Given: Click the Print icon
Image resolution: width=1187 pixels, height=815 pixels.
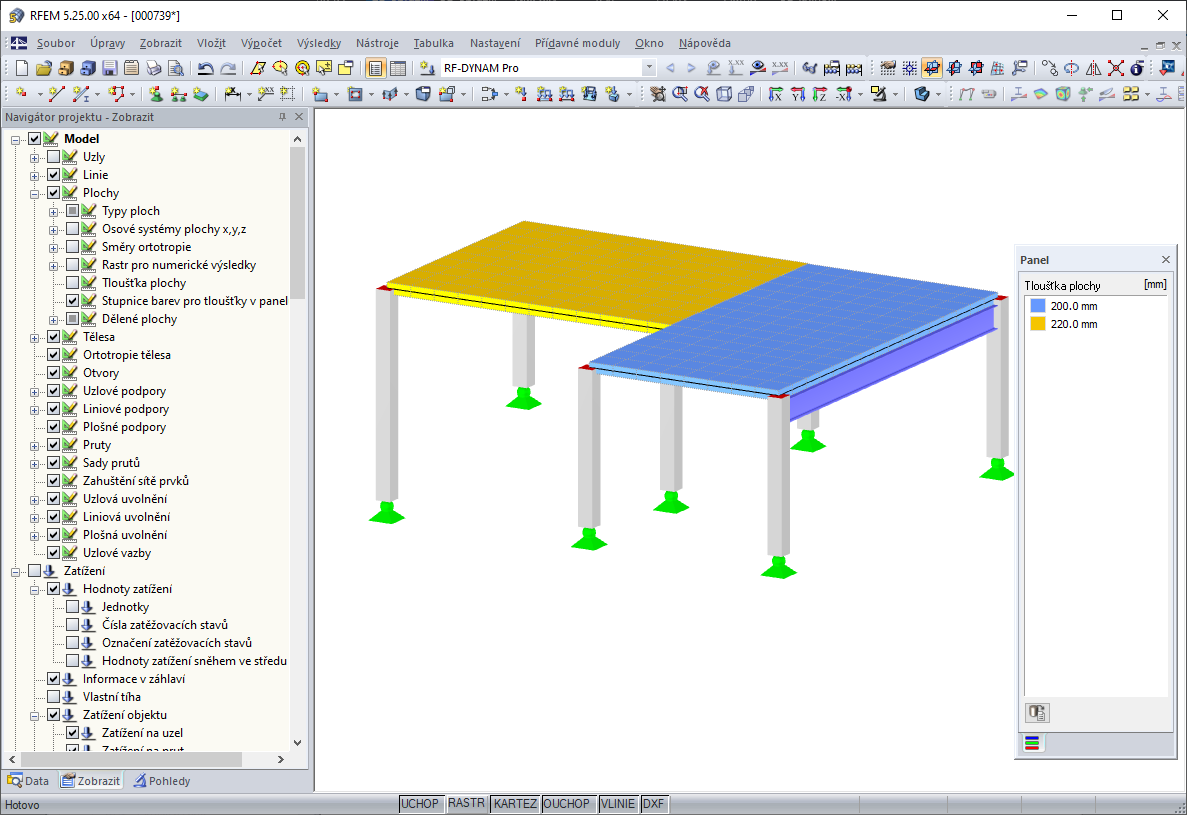Looking at the screenshot, I should pos(154,68).
